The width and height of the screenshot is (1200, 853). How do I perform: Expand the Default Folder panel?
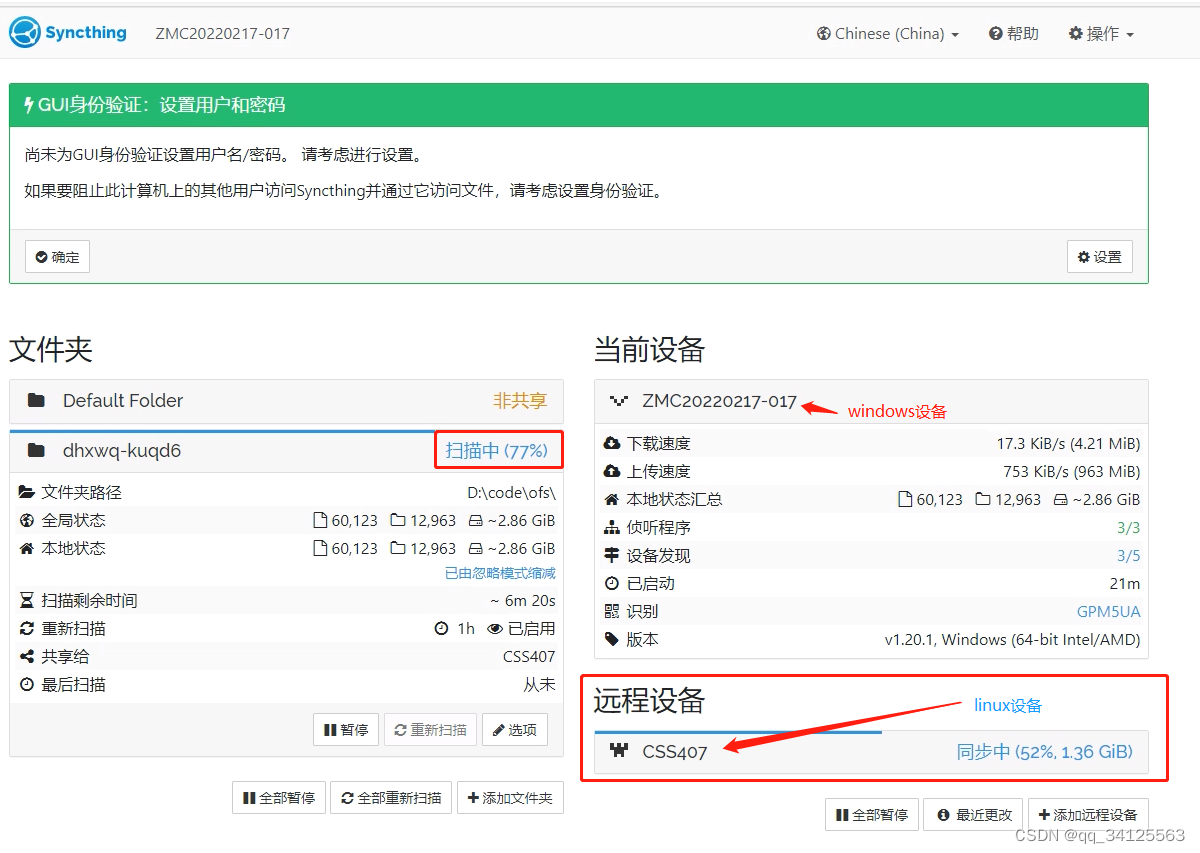286,401
